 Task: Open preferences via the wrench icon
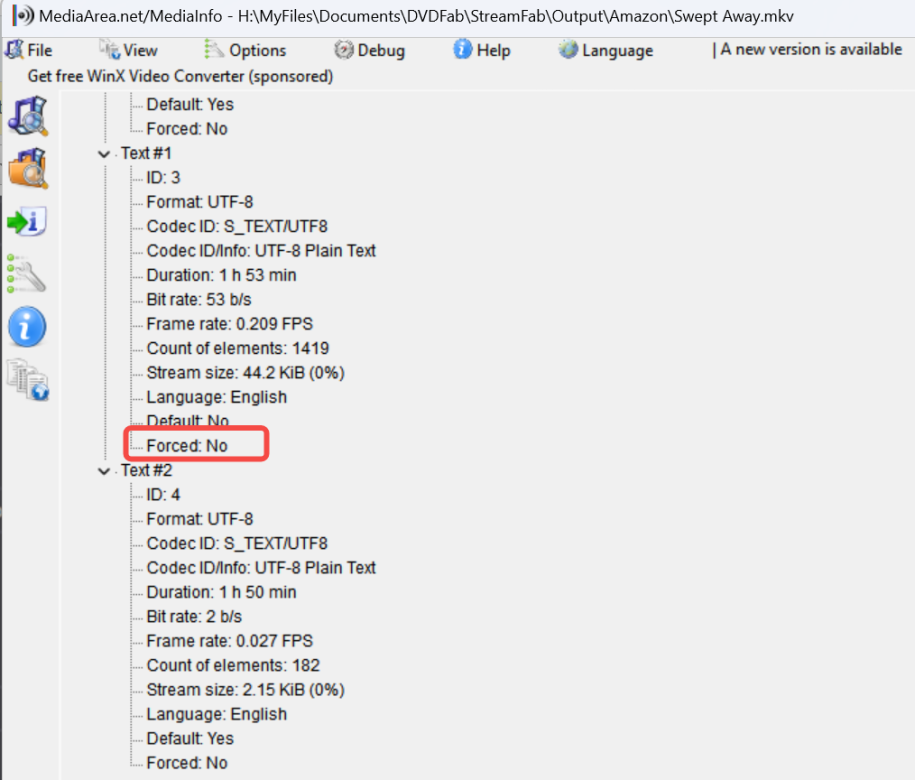click(x=26, y=274)
